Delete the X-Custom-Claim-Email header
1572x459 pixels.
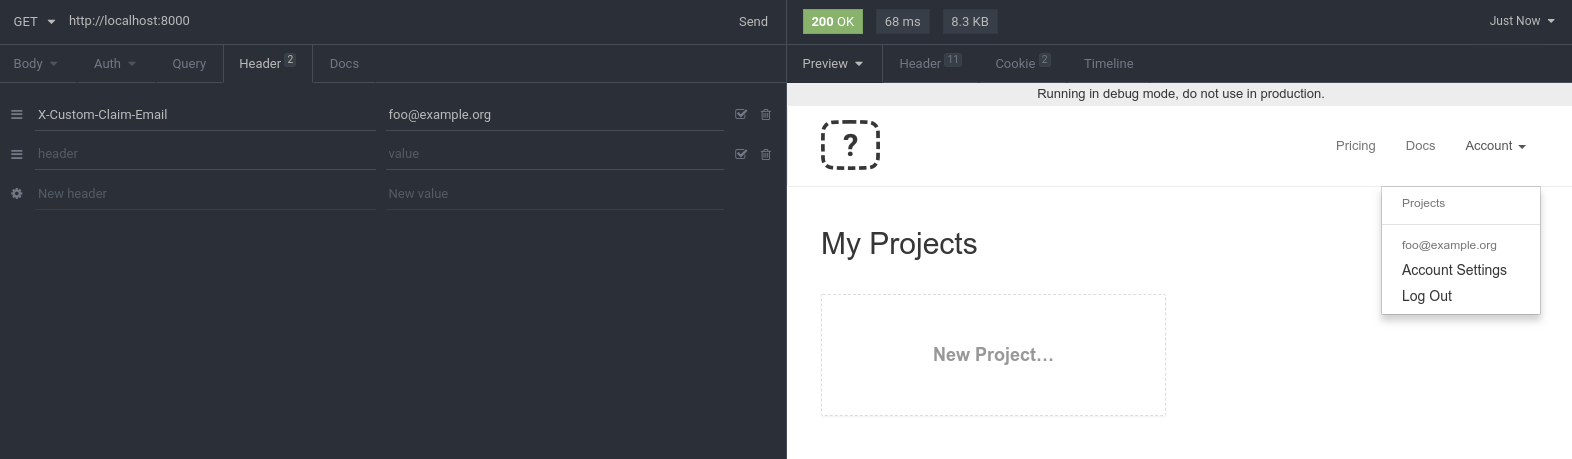pyautogui.click(x=766, y=115)
